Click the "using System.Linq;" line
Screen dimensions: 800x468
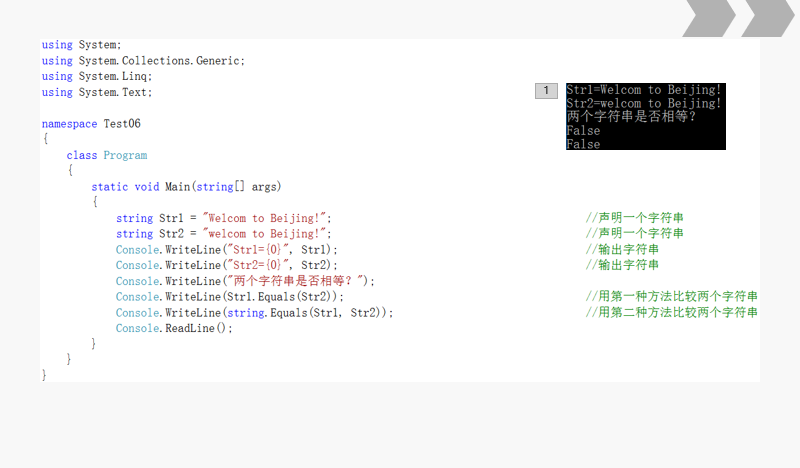pos(97,77)
